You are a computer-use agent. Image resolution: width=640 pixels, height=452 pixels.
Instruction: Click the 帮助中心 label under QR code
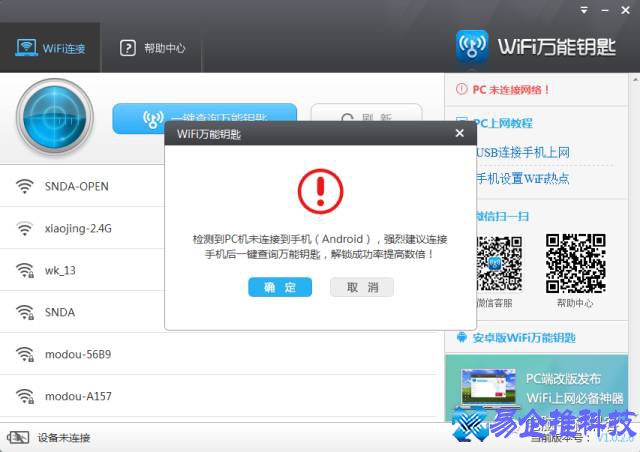[x=575, y=303]
